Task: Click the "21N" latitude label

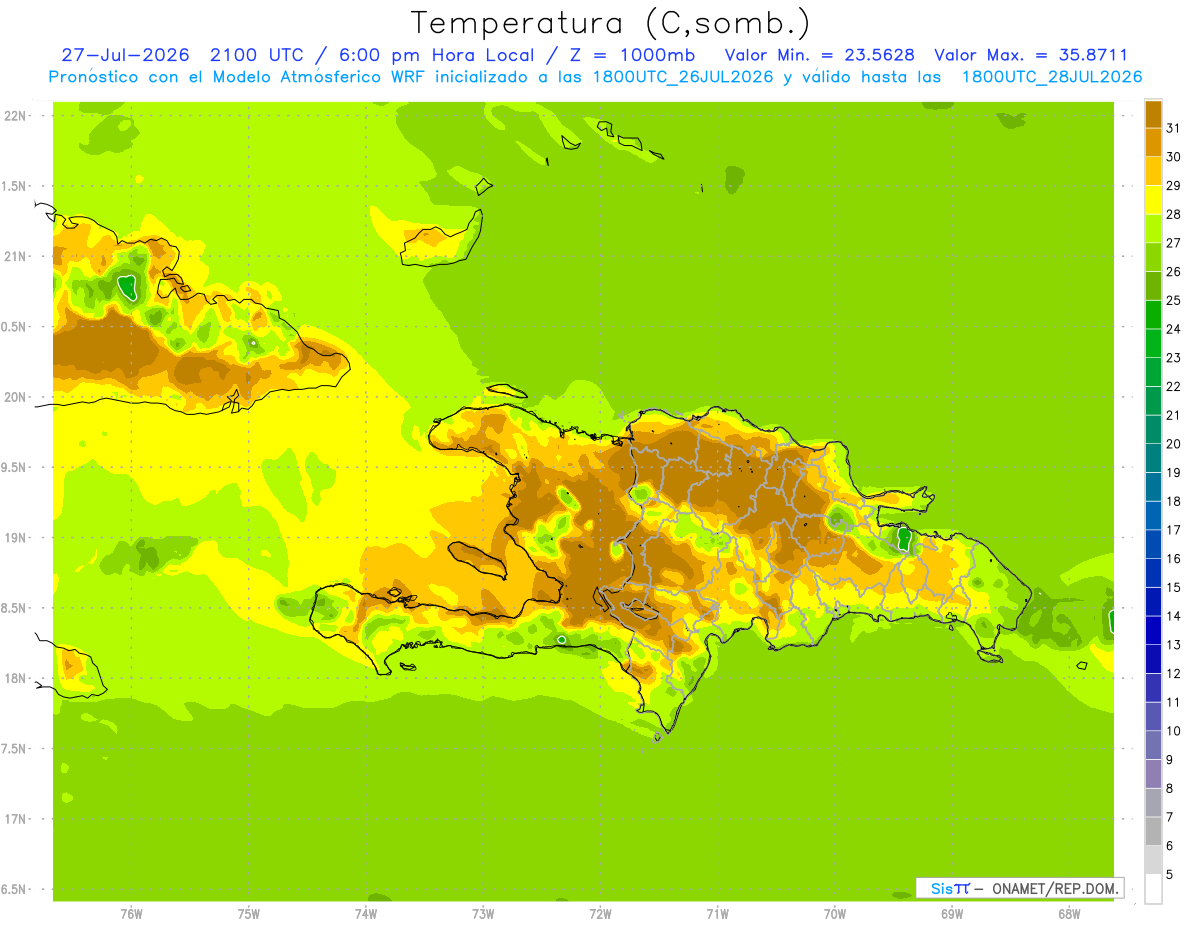Action: click(15, 256)
